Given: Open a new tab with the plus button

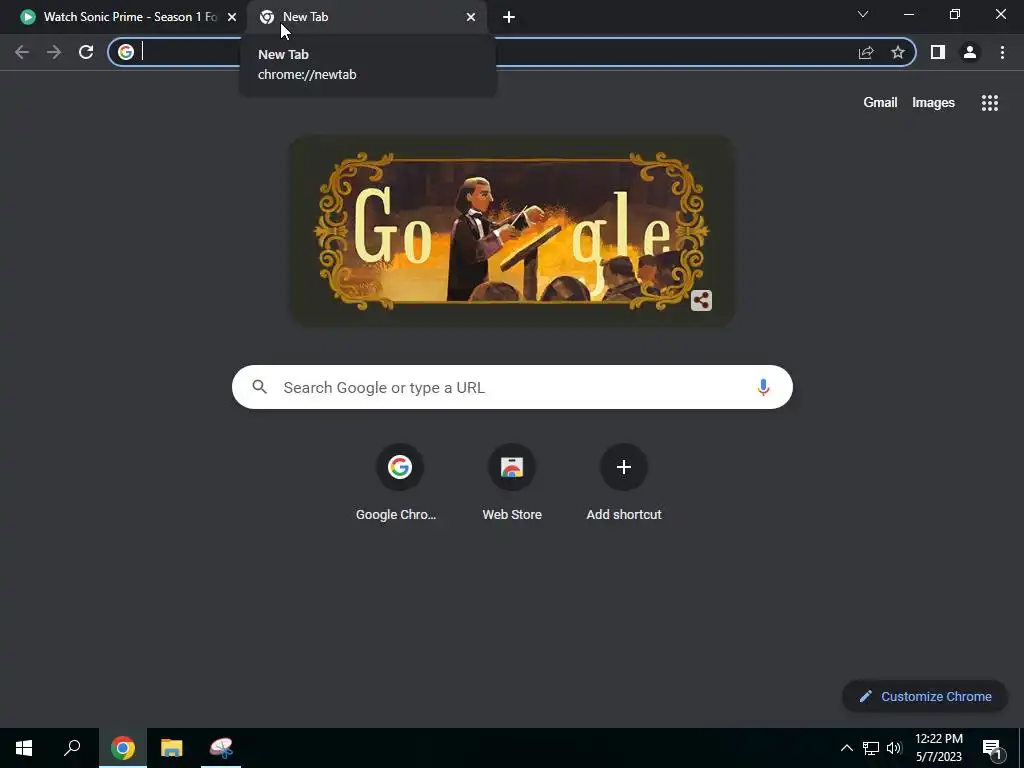Looking at the screenshot, I should click(509, 17).
